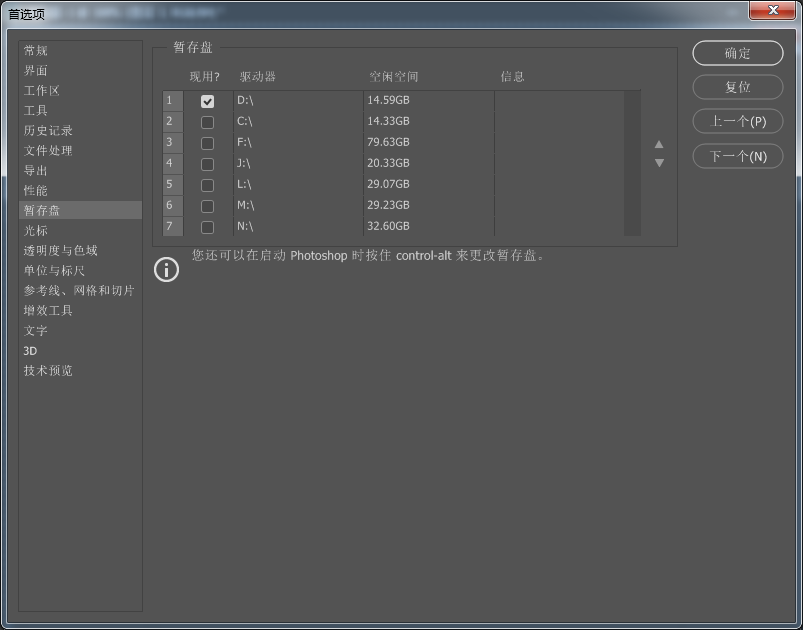Select row number 4 in disk list
The image size is (803, 630).
pyautogui.click(x=173, y=164)
